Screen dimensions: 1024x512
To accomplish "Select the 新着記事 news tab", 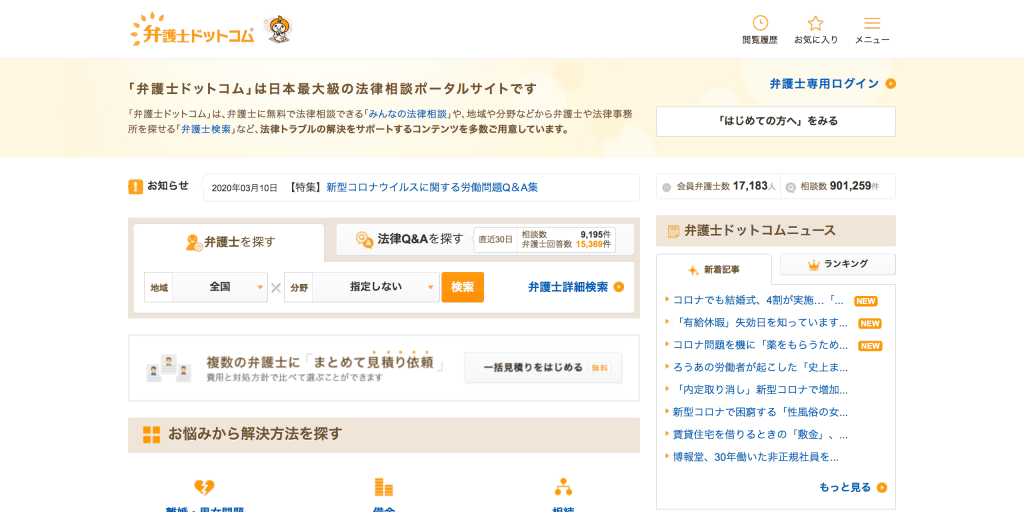I will click(x=714, y=269).
